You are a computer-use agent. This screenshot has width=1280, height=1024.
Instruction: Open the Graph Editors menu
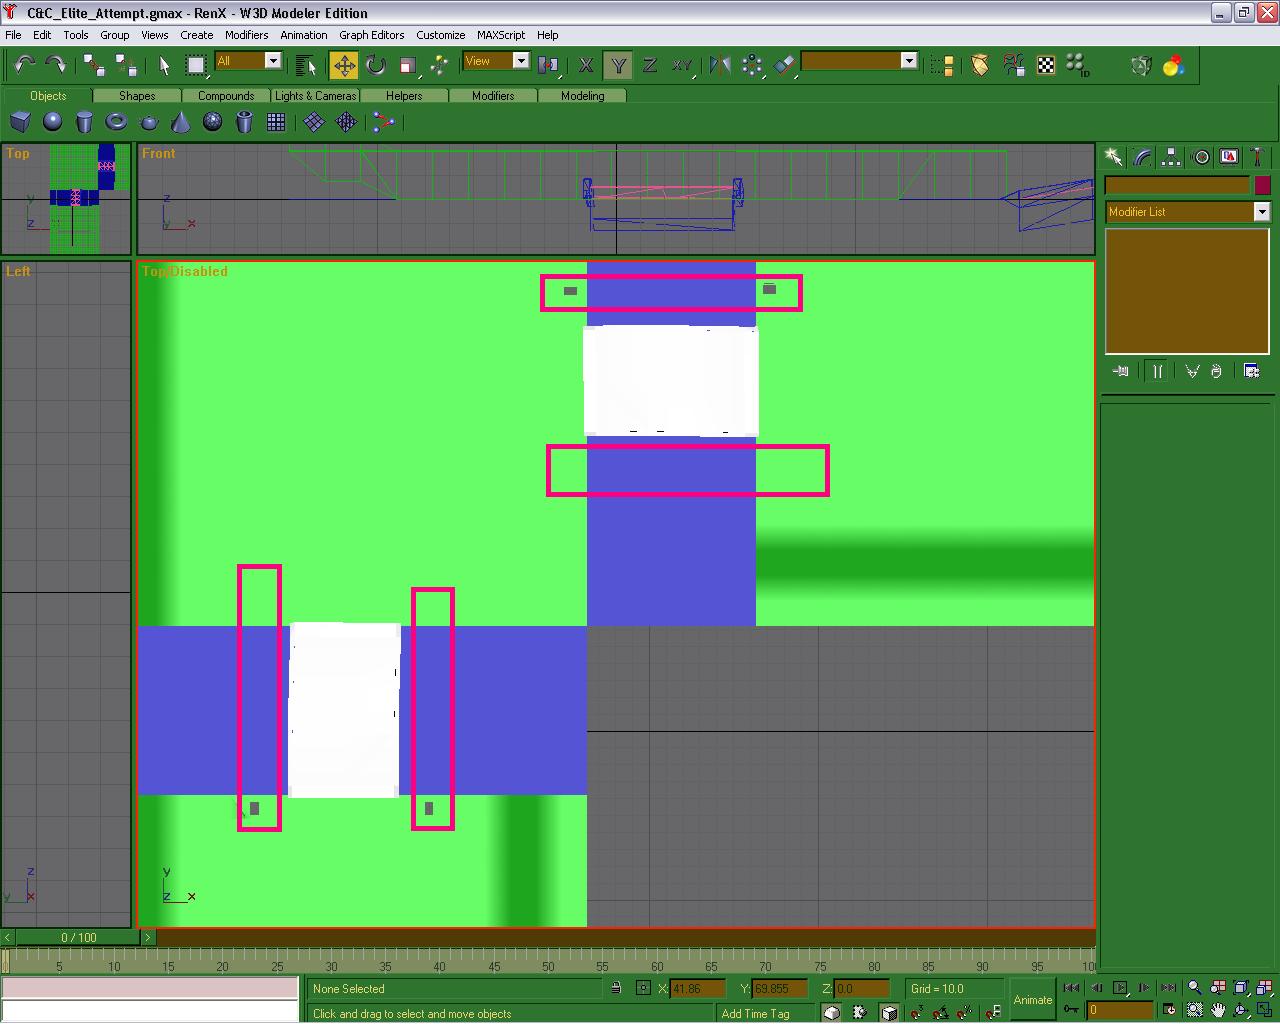[371, 35]
